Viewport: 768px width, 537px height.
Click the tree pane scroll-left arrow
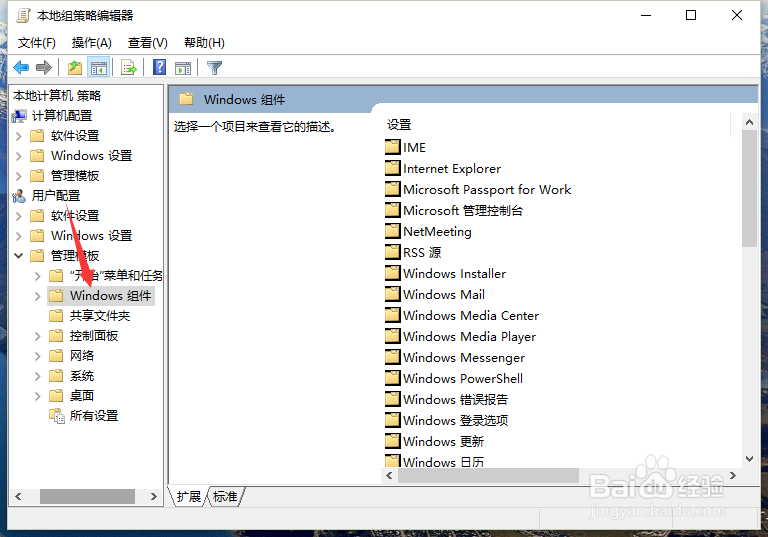(18, 496)
